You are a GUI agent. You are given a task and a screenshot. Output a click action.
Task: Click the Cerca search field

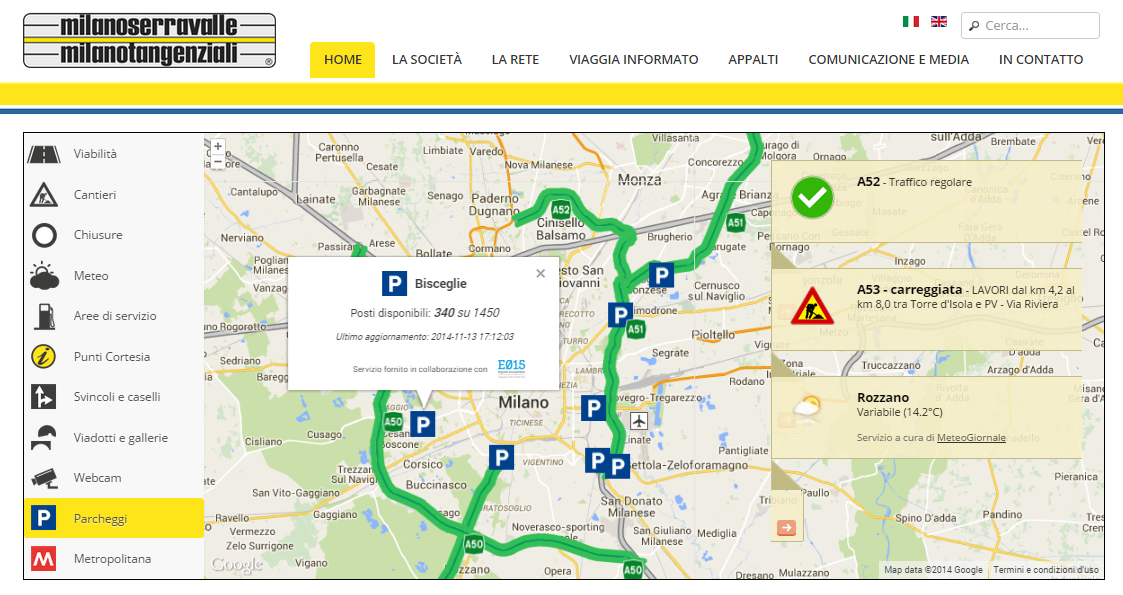click(x=1030, y=26)
